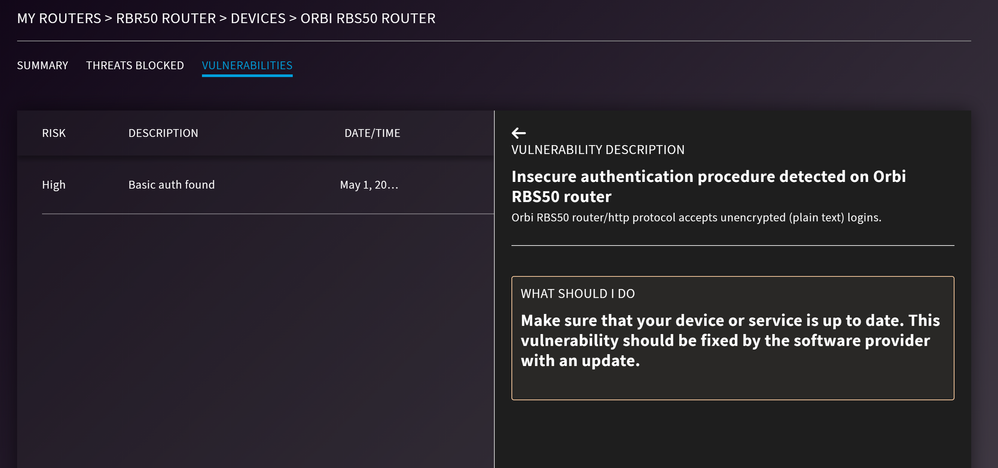
Task: Select the 'Basic auth found' row description
Action: 172,185
